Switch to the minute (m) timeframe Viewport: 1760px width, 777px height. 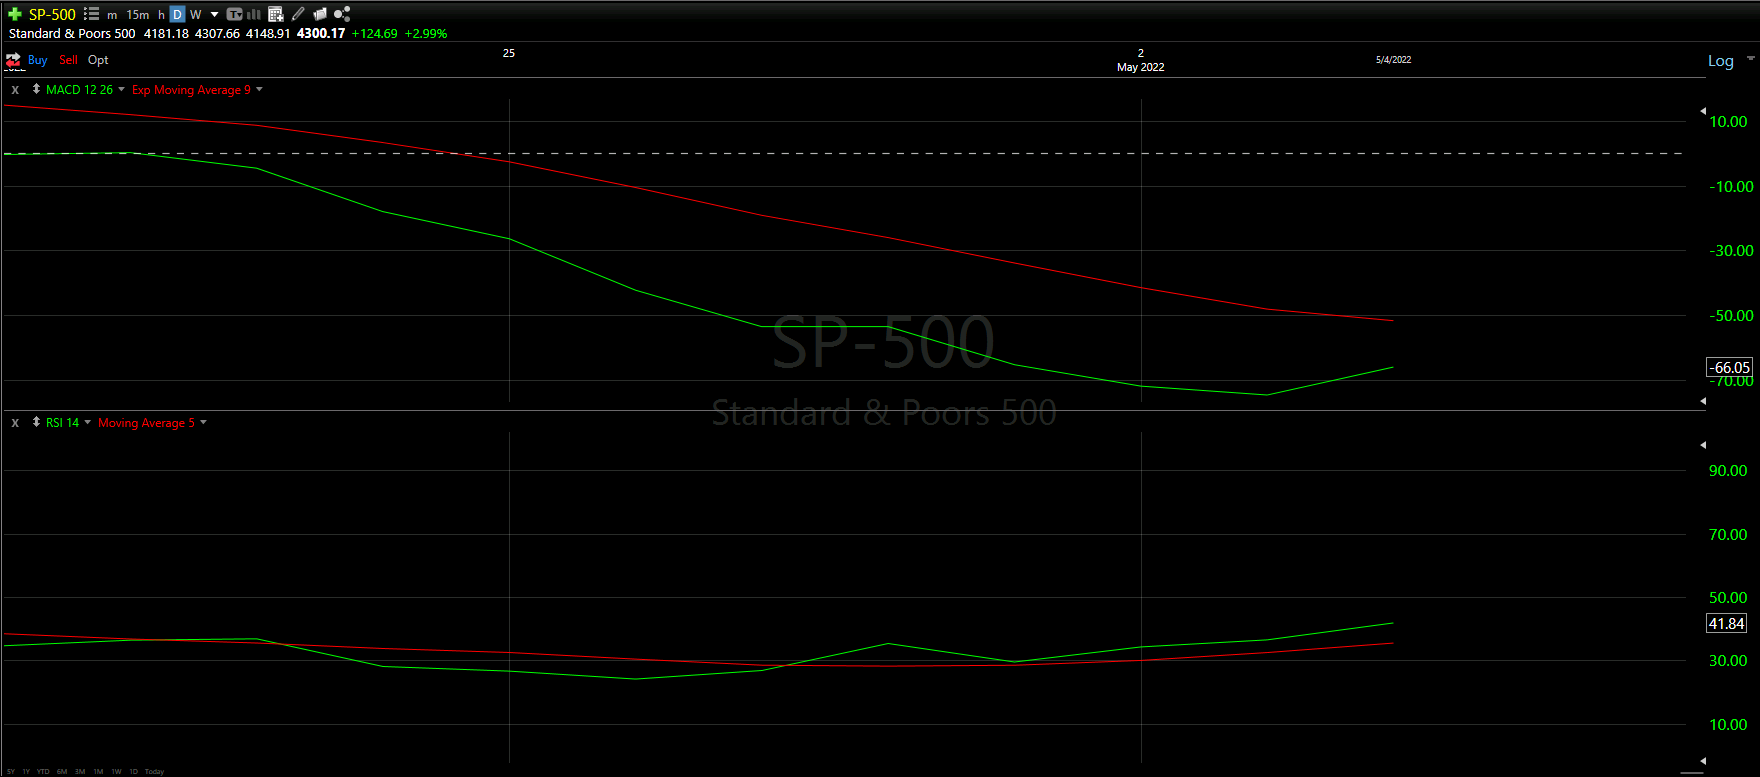click(112, 15)
